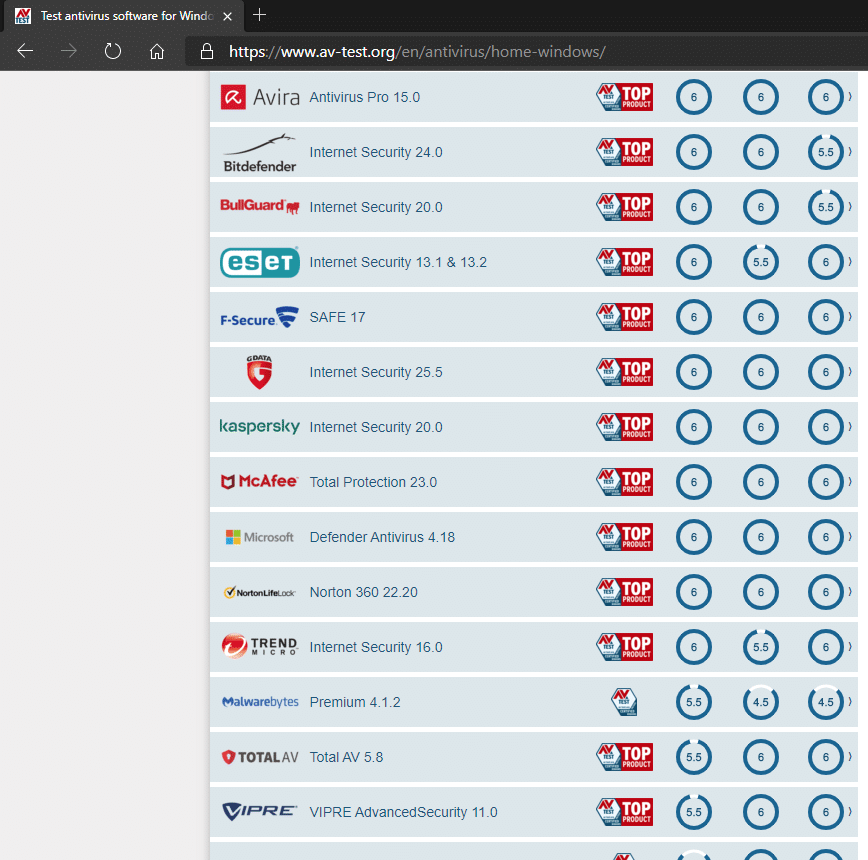Open VIPRE AdvancedSecurity 11.0 link
This screenshot has height=860, width=868.
click(x=403, y=812)
